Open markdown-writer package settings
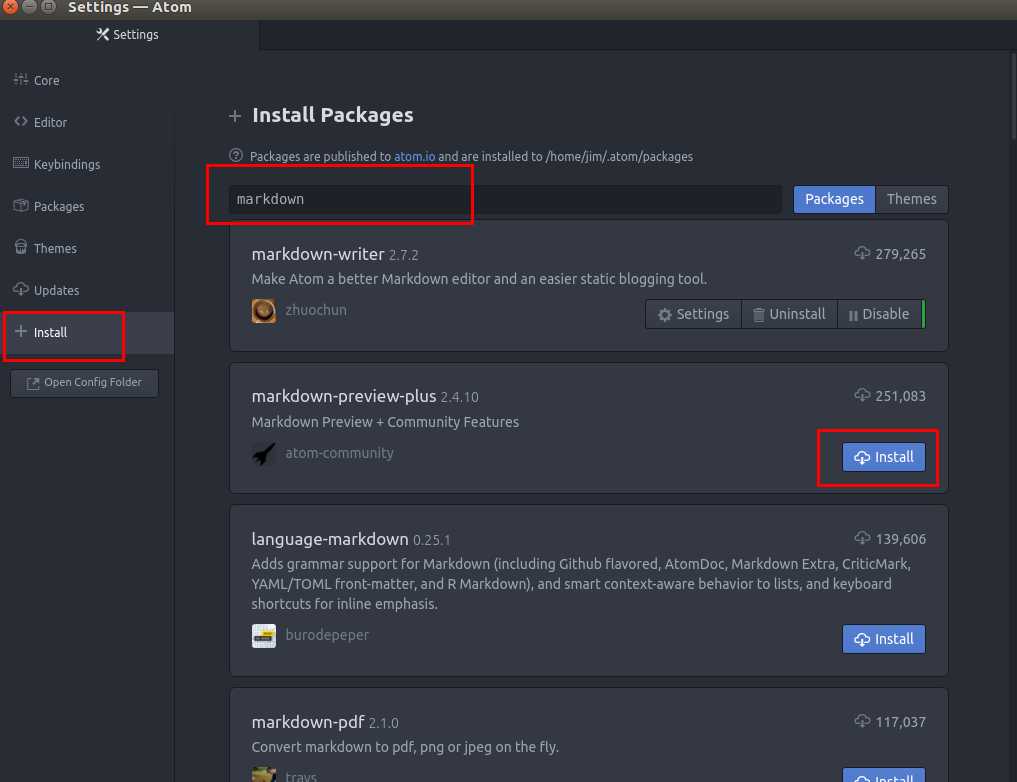This screenshot has height=782, width=1017. [693, 314]
